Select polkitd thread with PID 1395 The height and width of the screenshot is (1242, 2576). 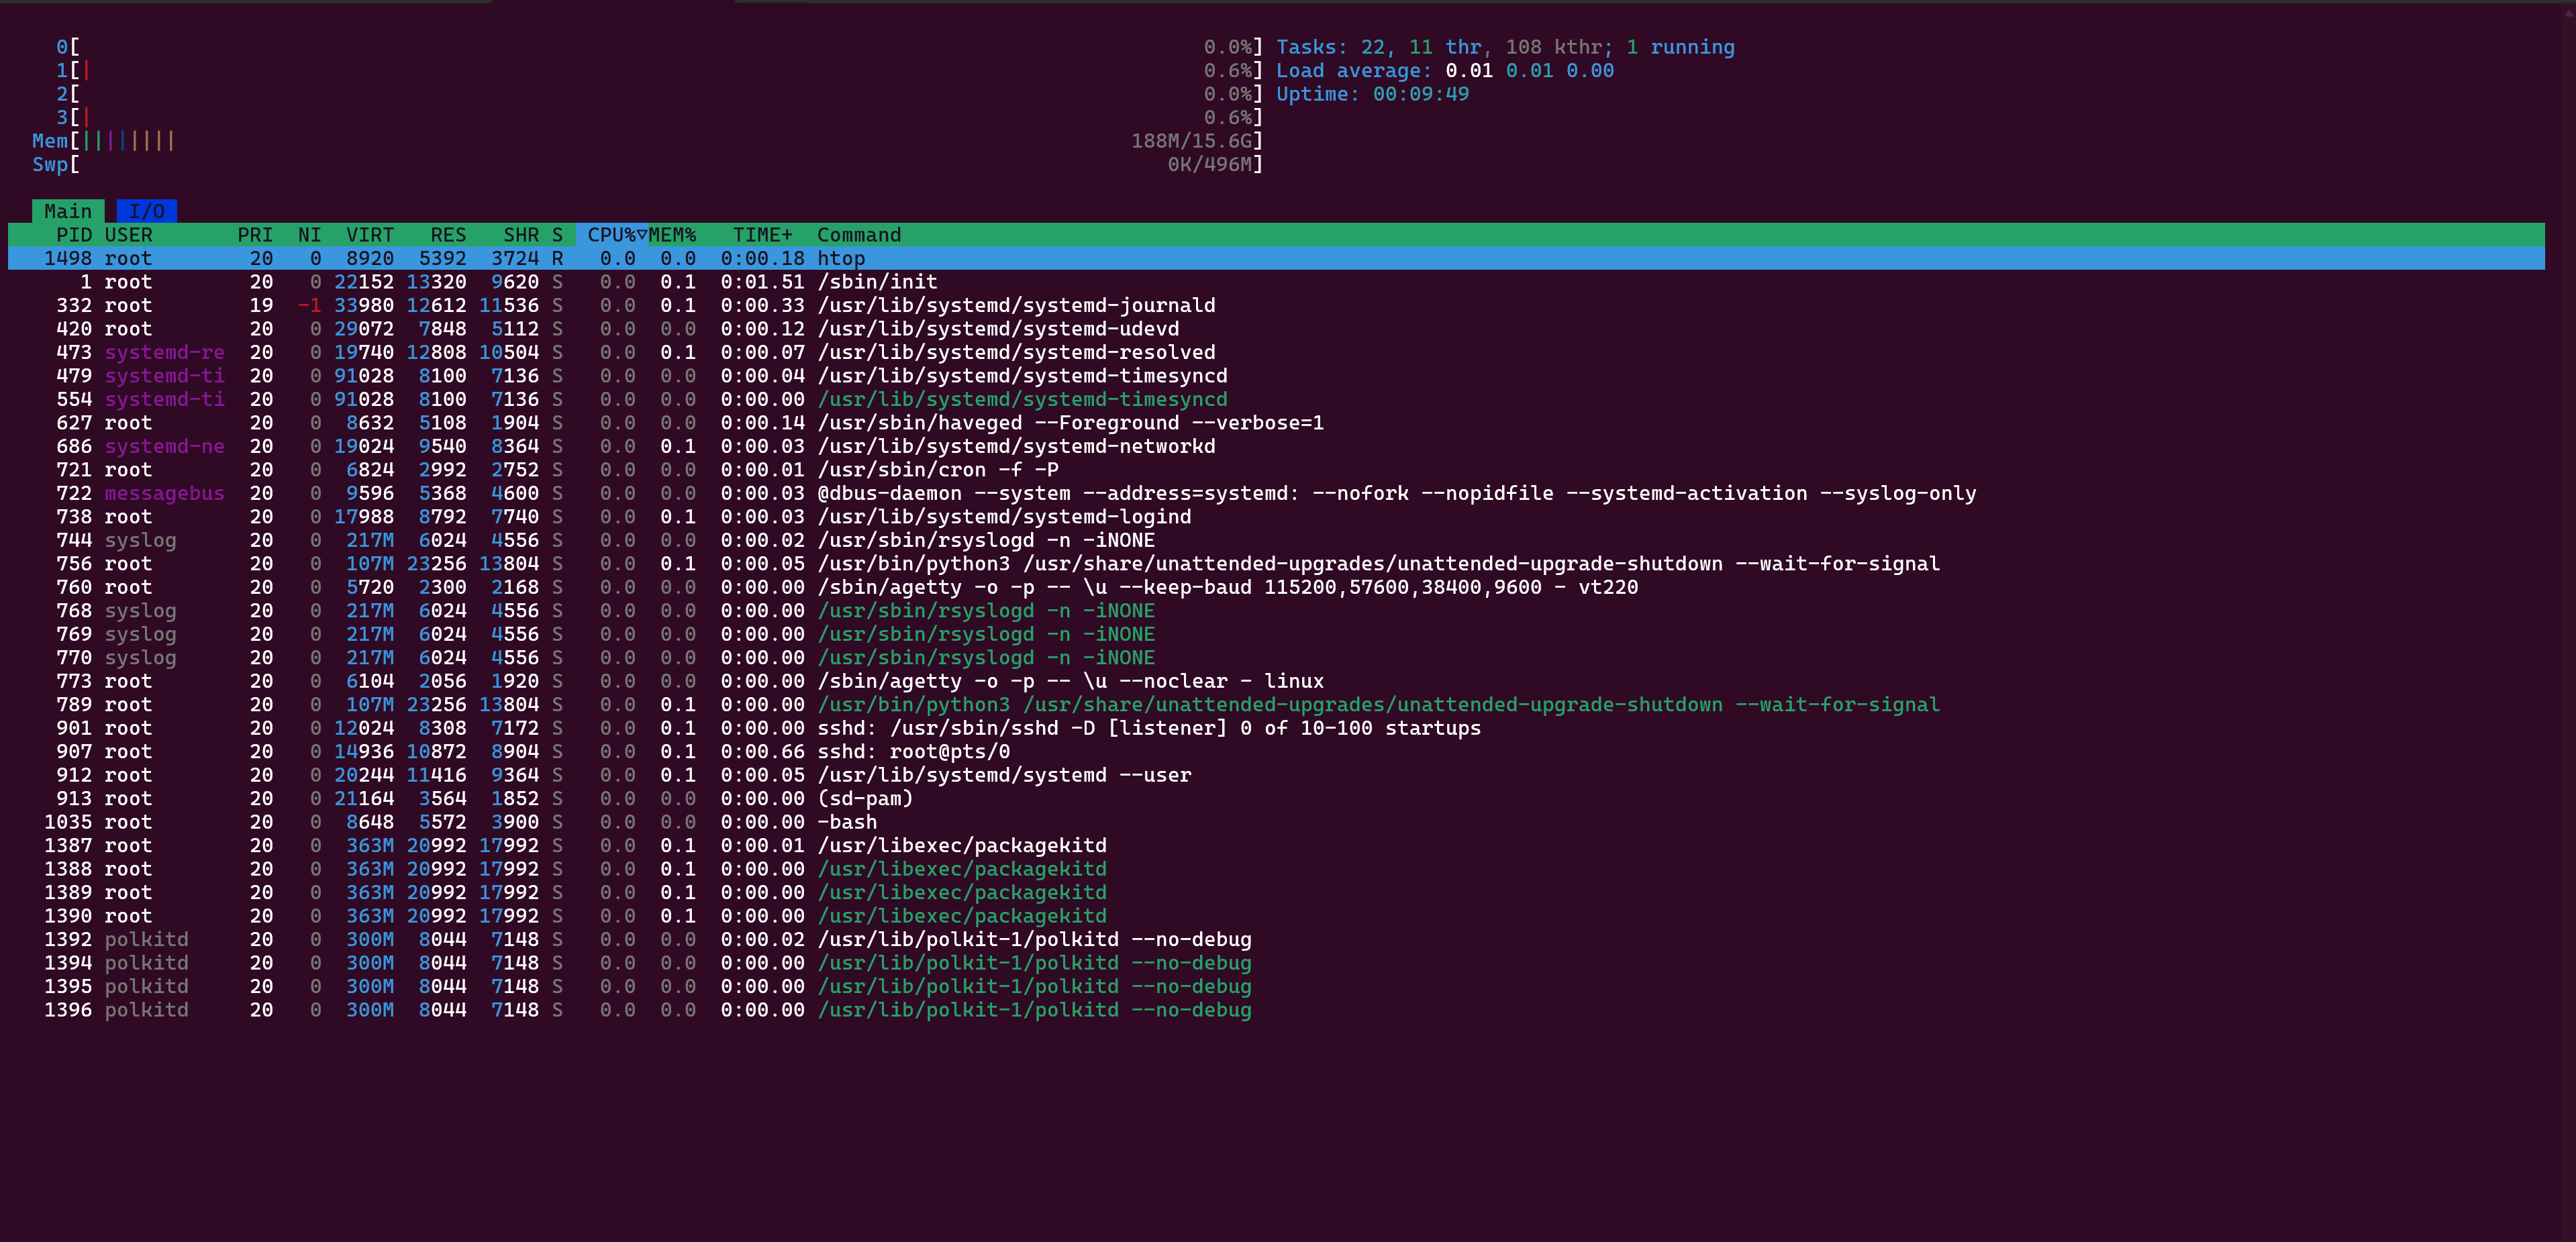1276,987
